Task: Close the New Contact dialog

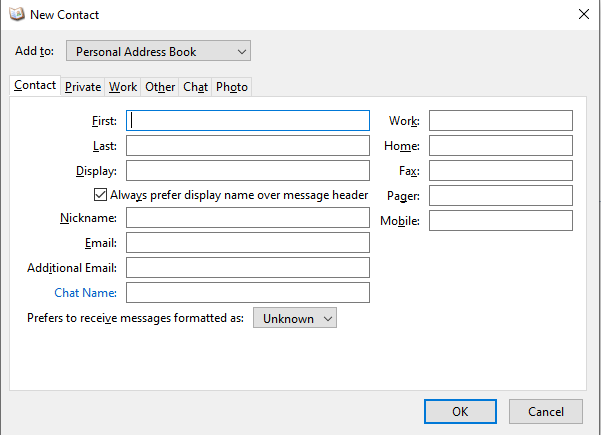Action: [x=583, y=15]
